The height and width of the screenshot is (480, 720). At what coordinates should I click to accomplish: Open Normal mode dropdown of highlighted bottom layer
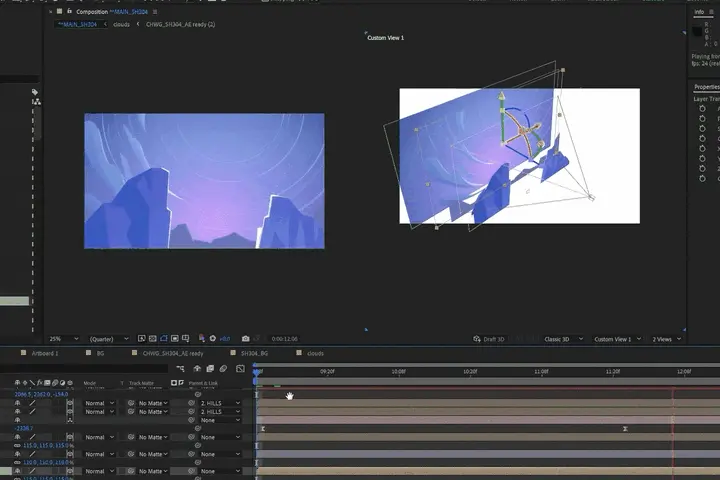(x=99, y=471)
